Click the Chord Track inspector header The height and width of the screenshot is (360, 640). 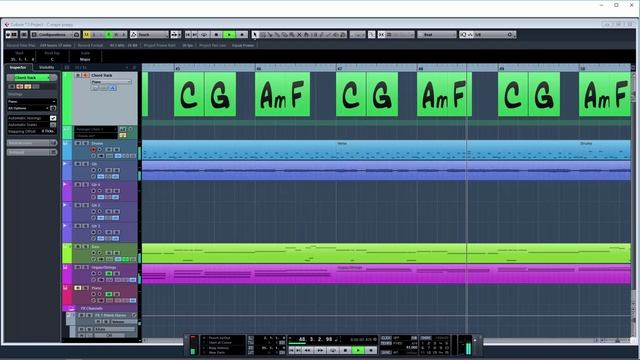click(x=32, y=78)
